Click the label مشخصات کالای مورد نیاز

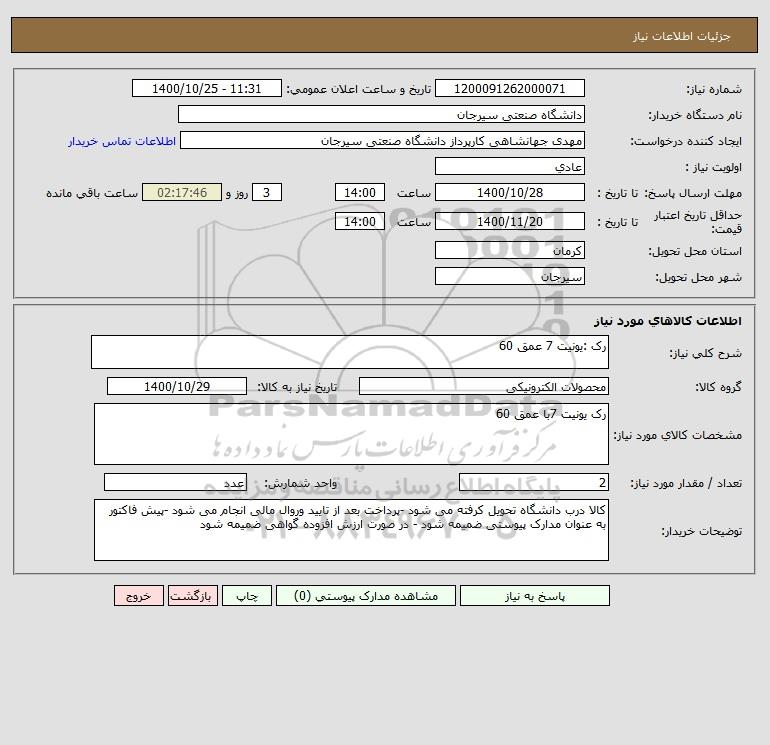coord(678,435)
